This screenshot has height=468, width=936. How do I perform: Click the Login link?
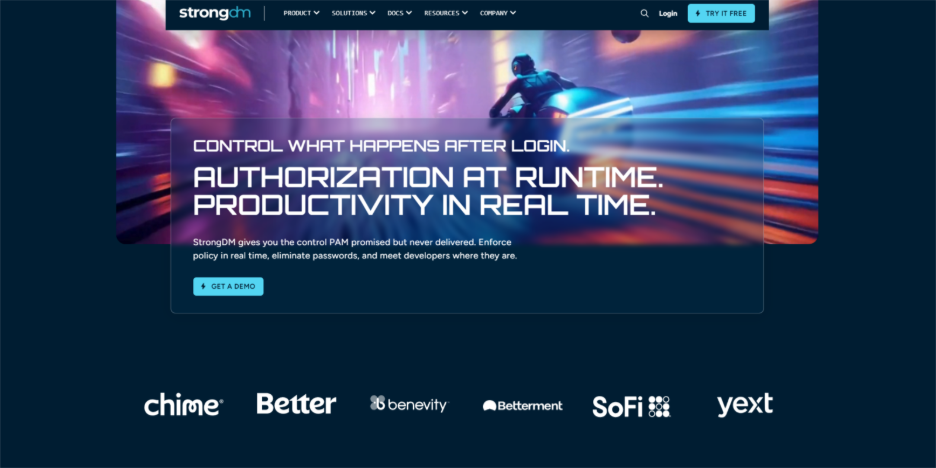point(668,13)
